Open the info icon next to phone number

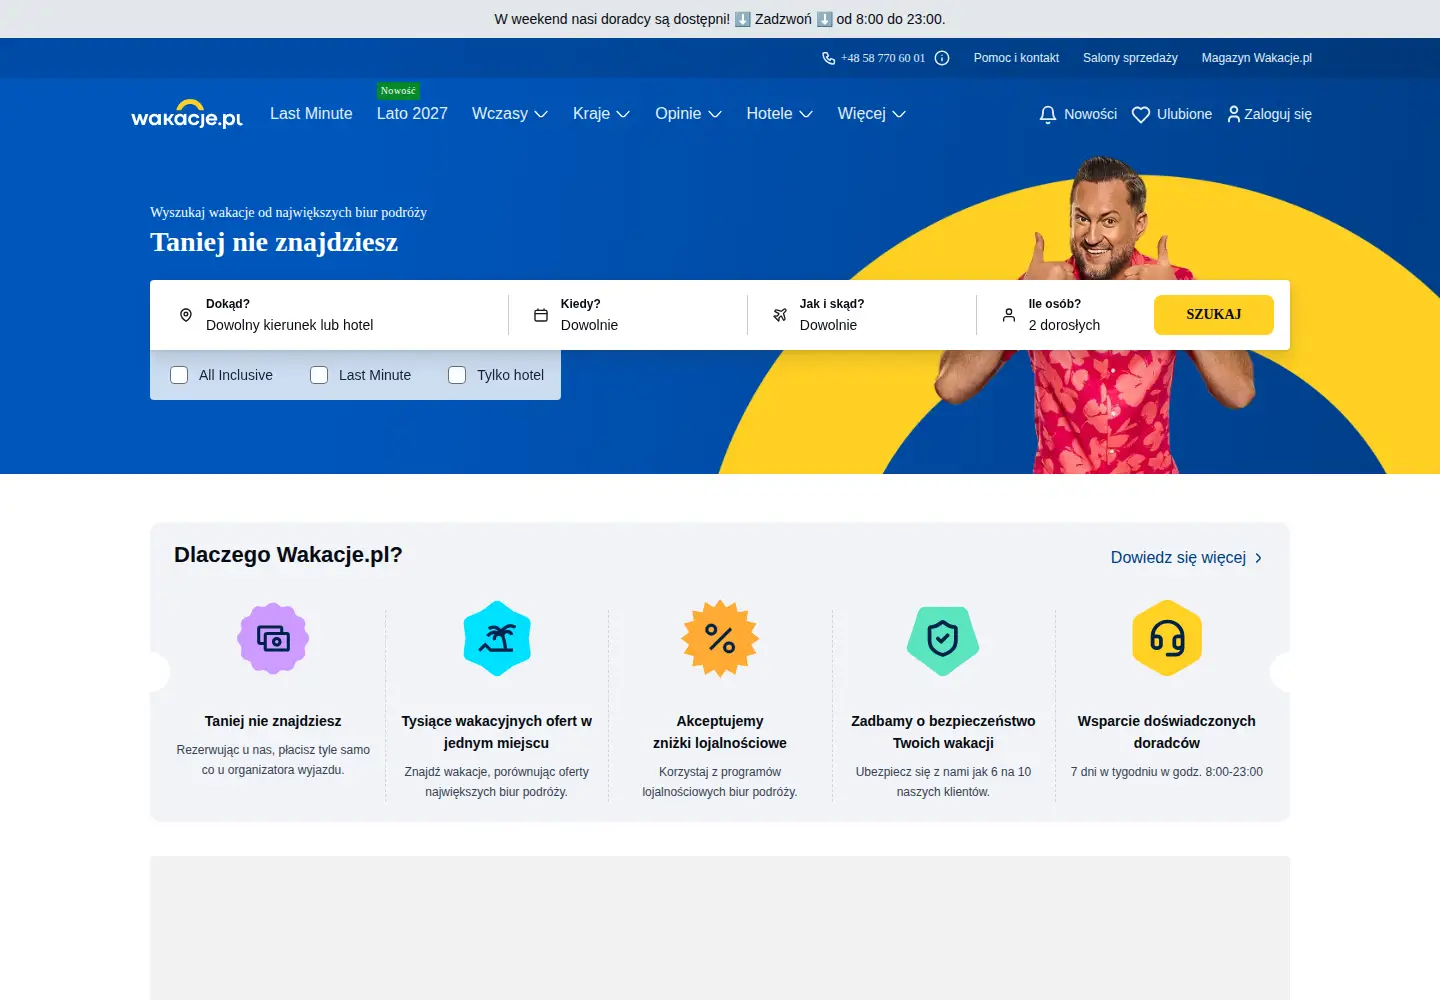(x=942, y=58)
